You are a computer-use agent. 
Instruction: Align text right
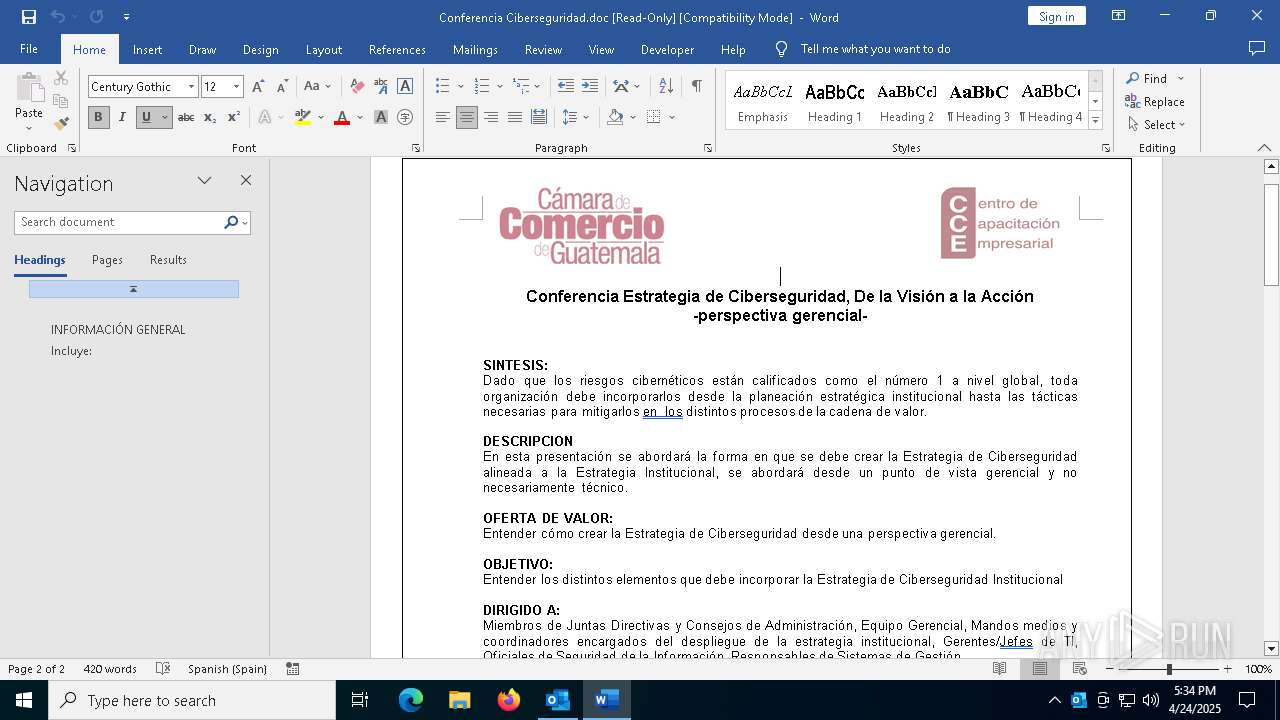(x=491, y=118)
